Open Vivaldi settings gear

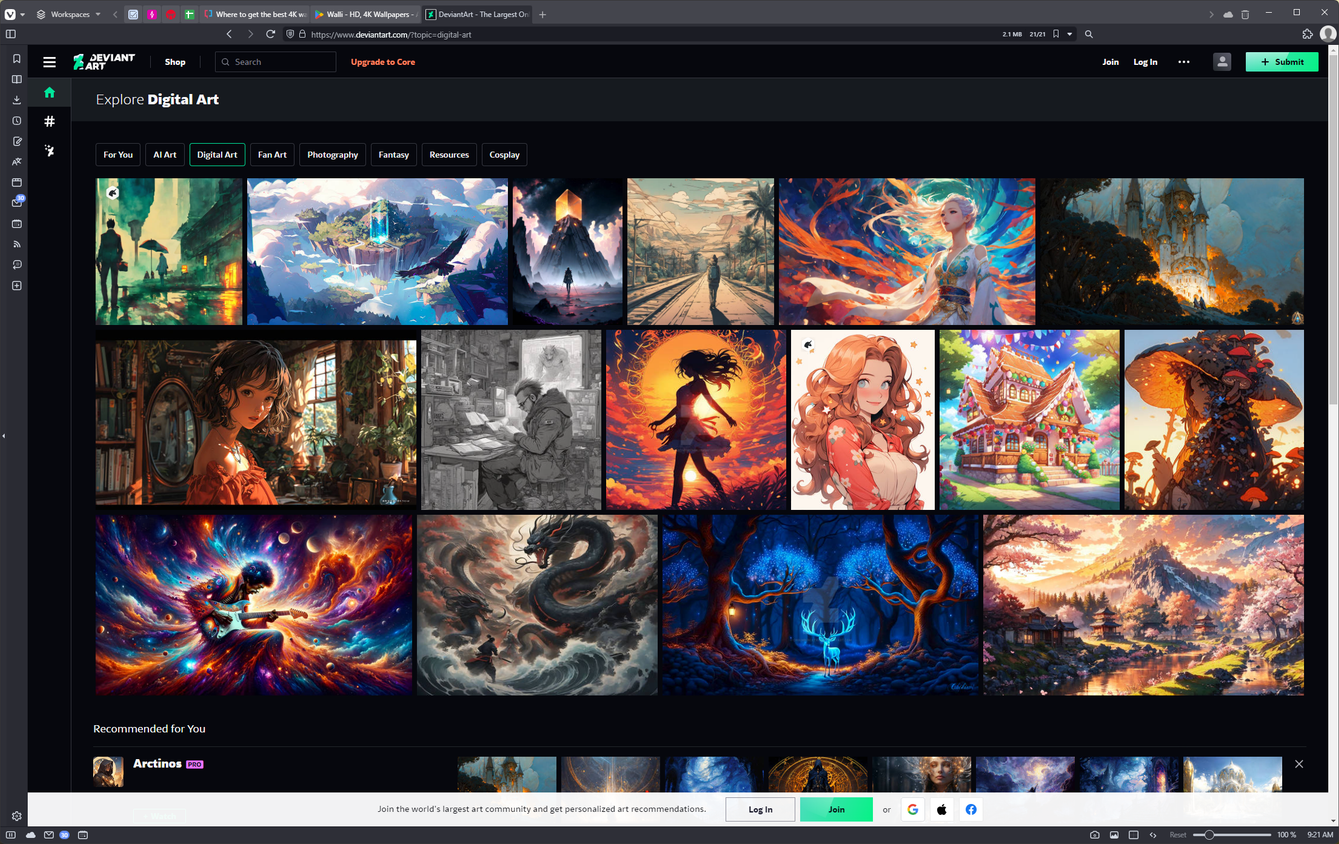(16, 816)
